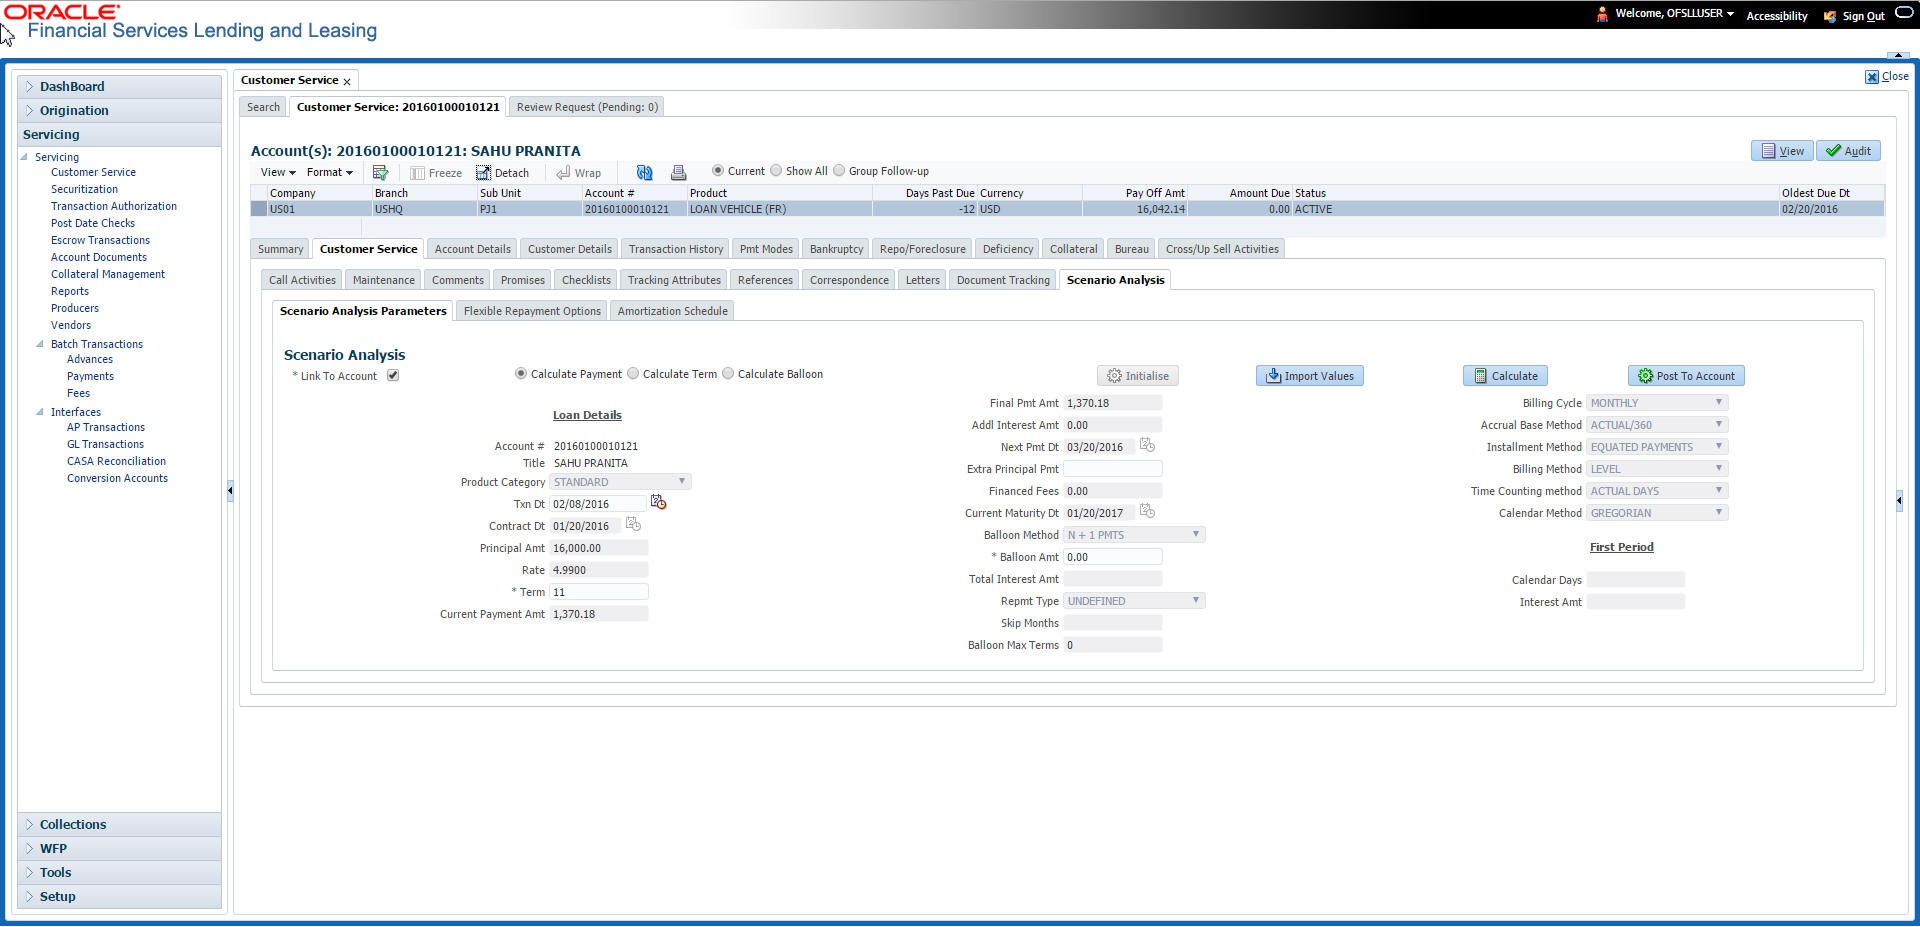Click the right-side panel splitter arrow

[x=1899, y=501]
